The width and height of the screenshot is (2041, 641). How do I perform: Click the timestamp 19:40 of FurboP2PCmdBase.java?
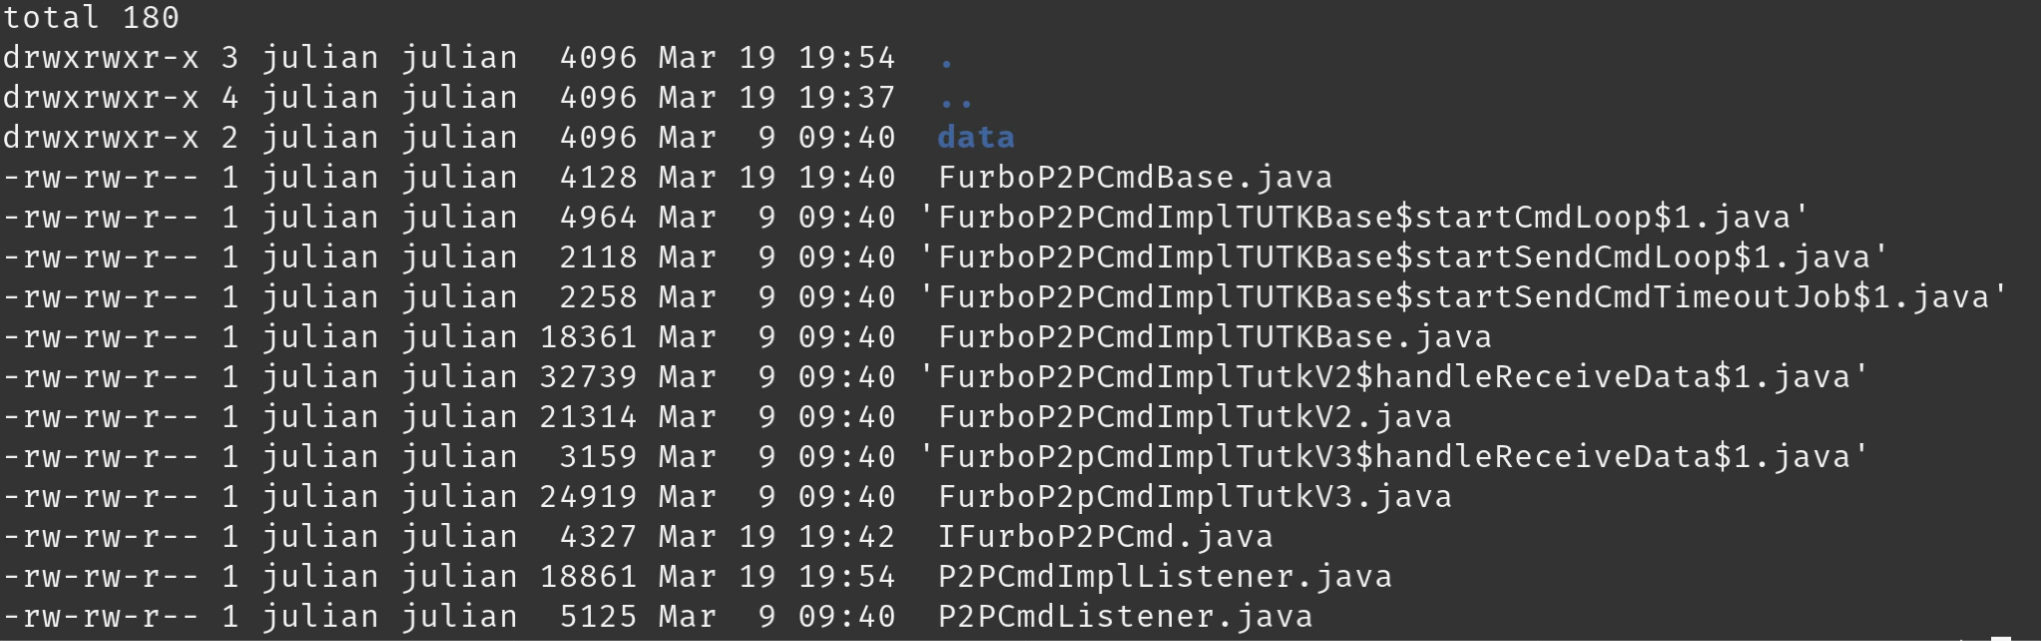(x=846, y=177)
